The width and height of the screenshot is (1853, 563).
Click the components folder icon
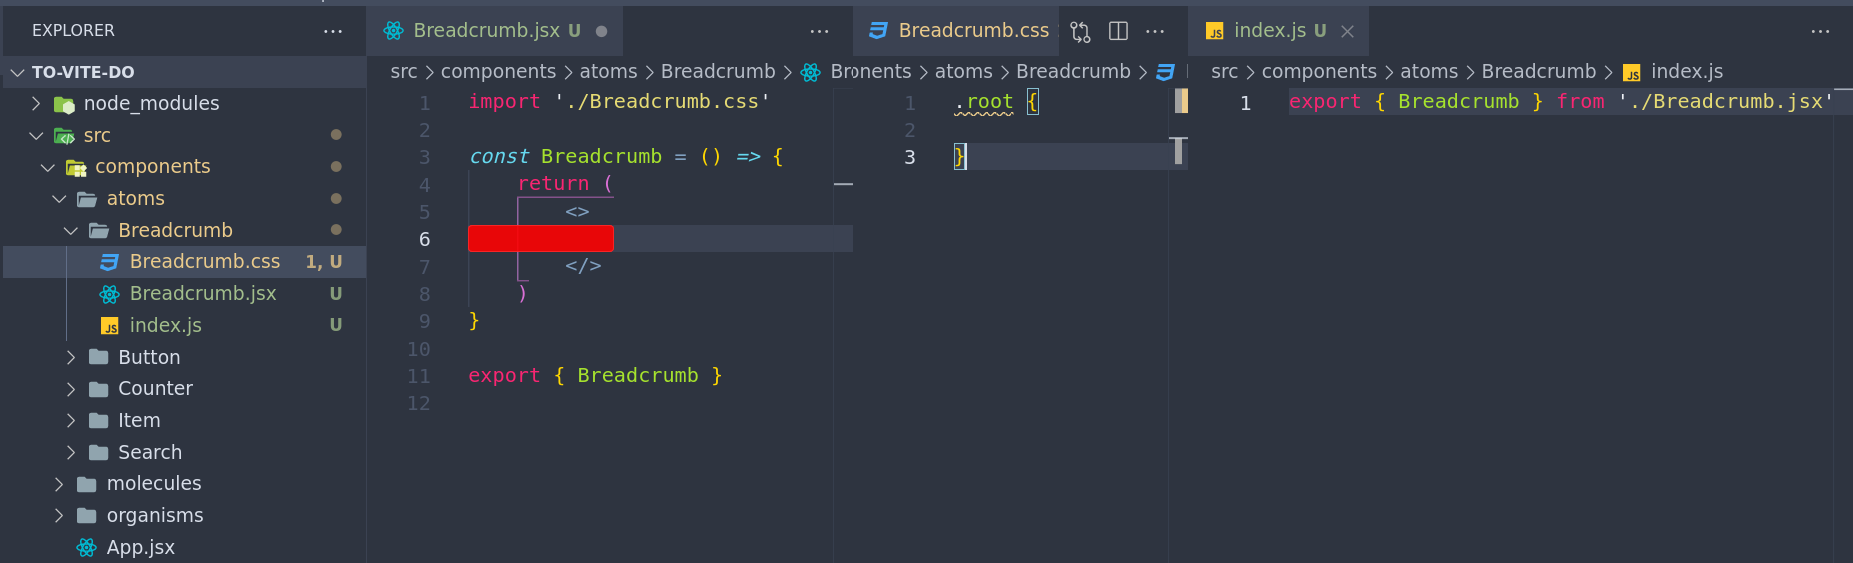[x=76, y=167]
